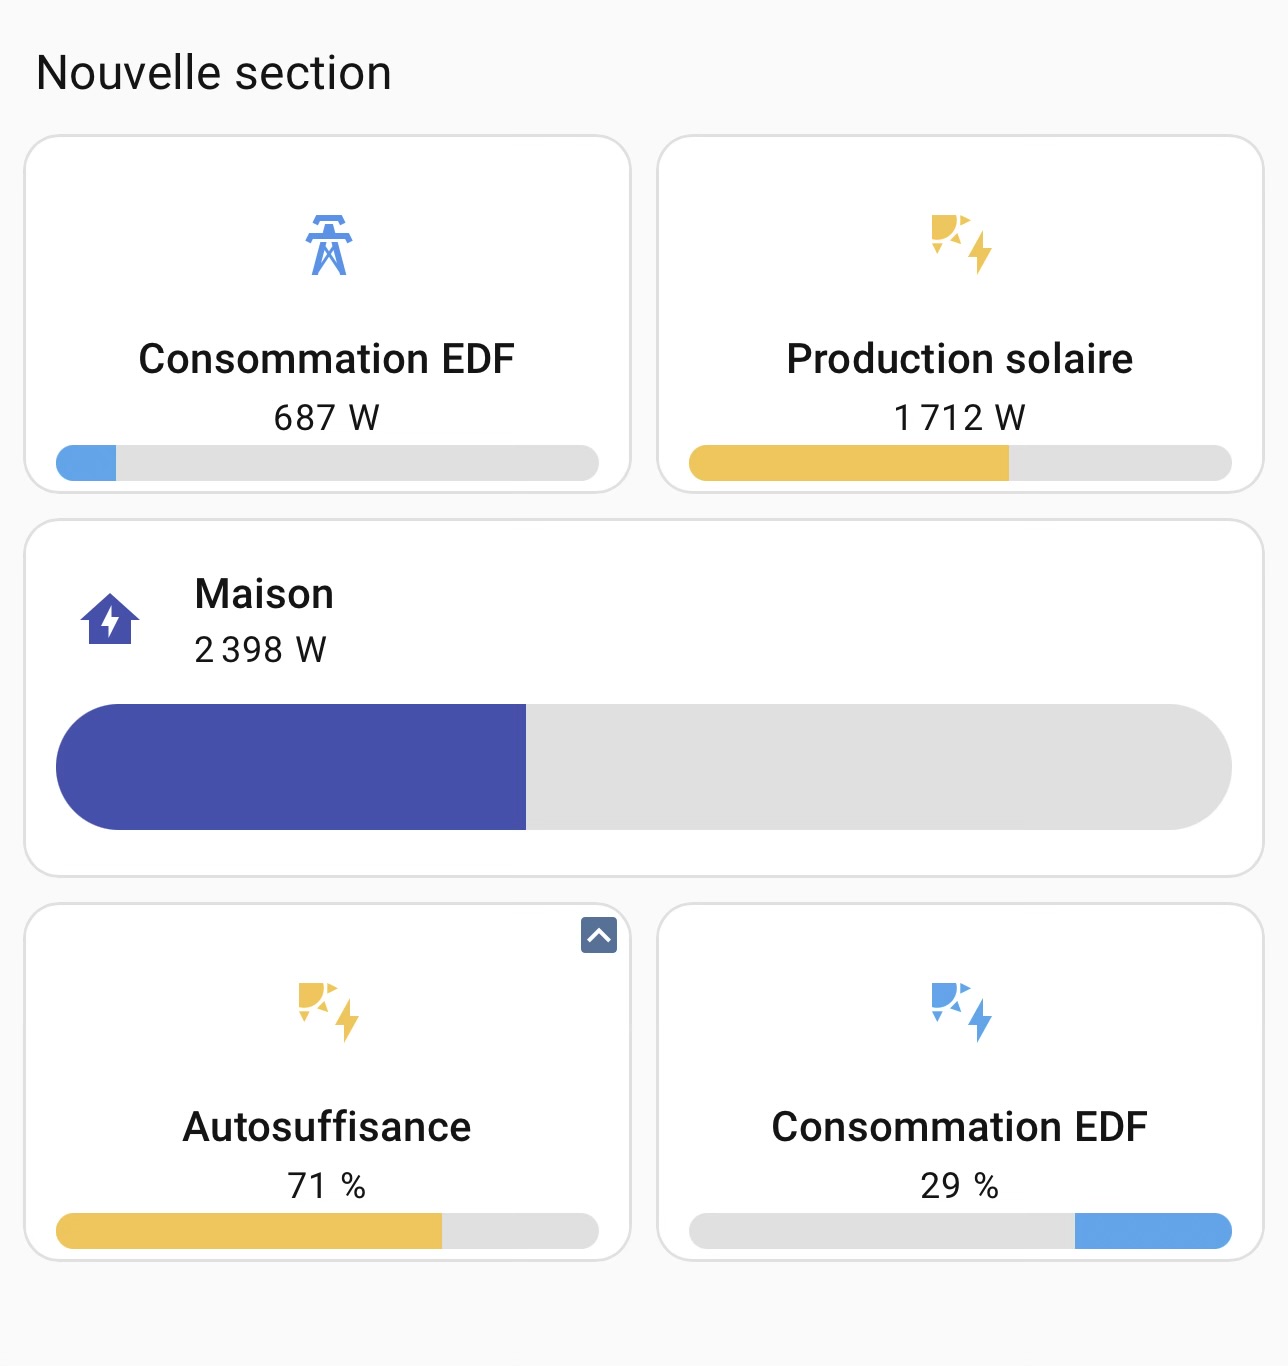Click the Consommation EDF title above 29 %
This screenshot has height=1366, width=1288.
[960, 1127]
